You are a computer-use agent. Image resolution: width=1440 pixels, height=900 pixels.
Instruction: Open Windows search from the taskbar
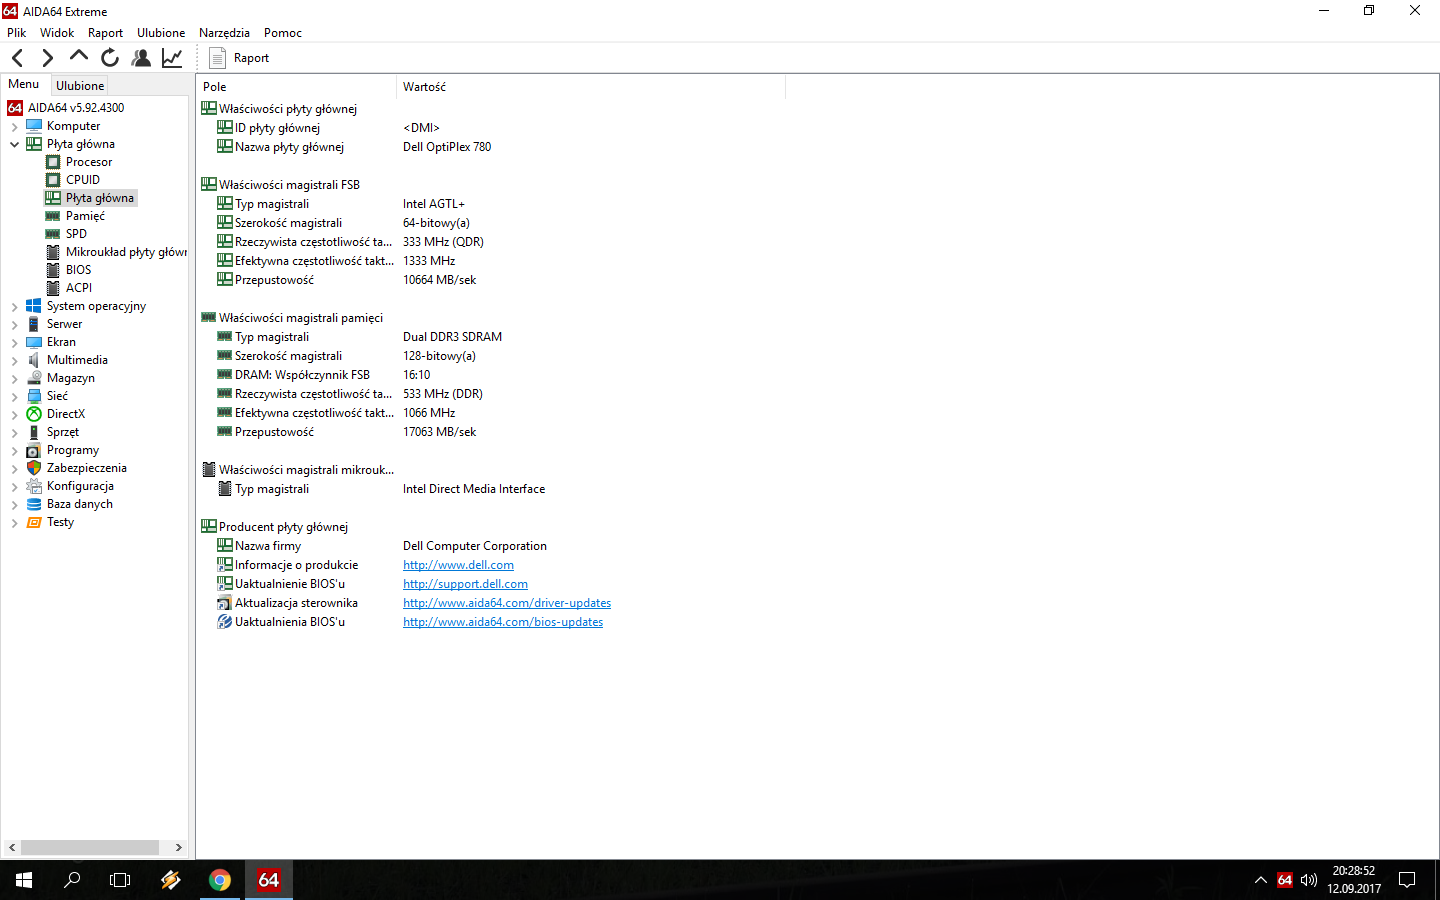[72, 880]
